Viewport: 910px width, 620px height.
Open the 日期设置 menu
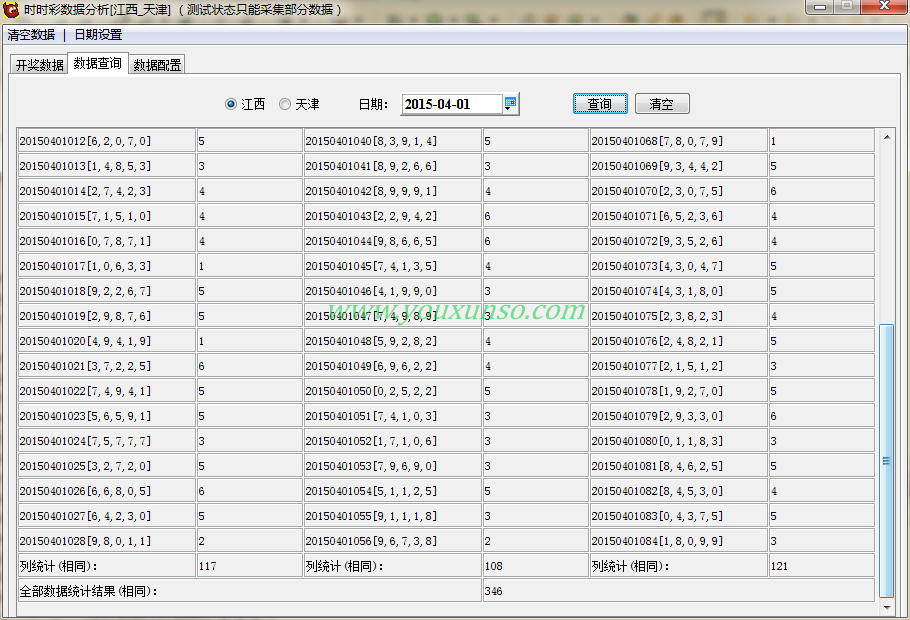point(98,34)
